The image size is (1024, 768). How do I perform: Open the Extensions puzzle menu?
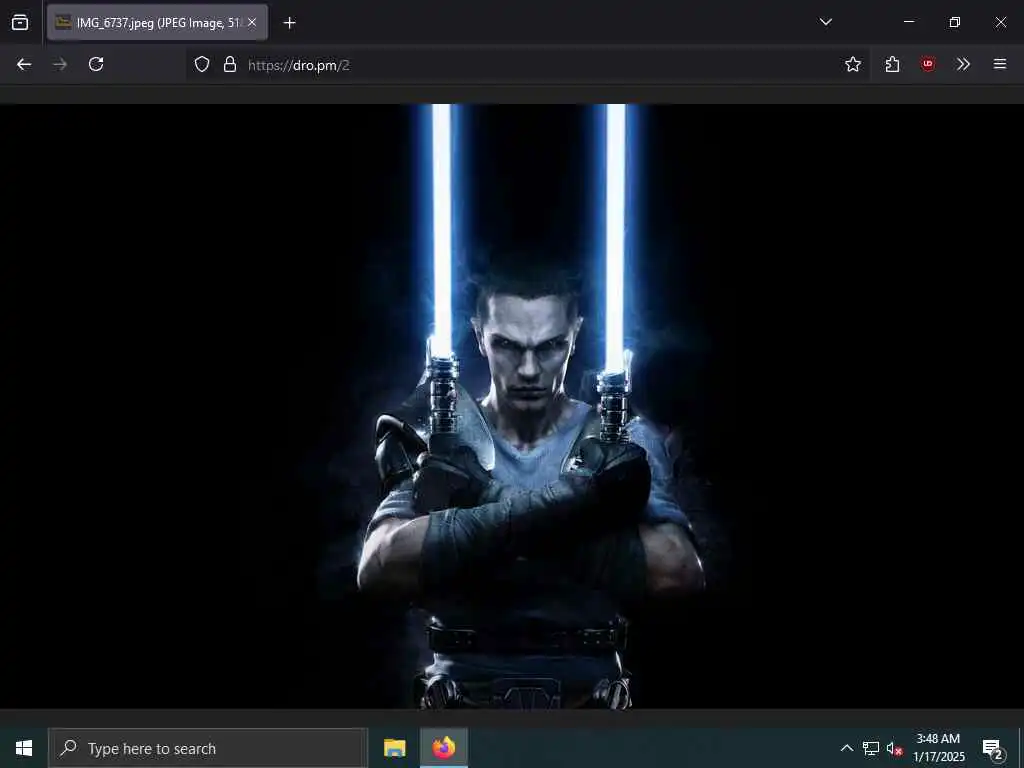(x=892, y=64)
